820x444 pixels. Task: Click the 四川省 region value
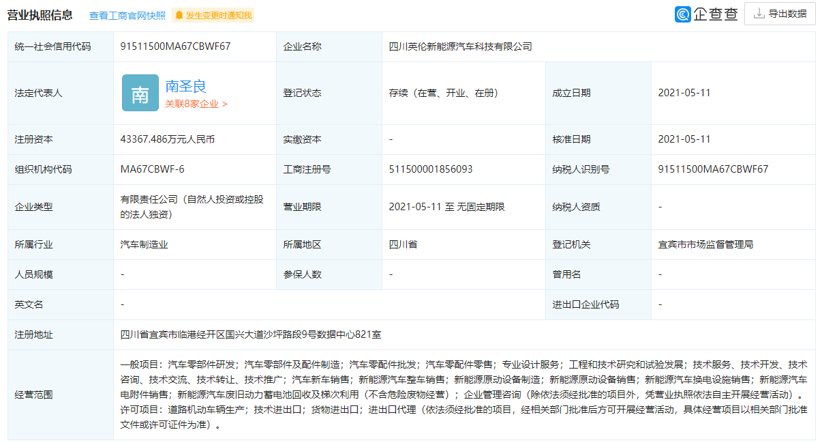click(402, 243)
